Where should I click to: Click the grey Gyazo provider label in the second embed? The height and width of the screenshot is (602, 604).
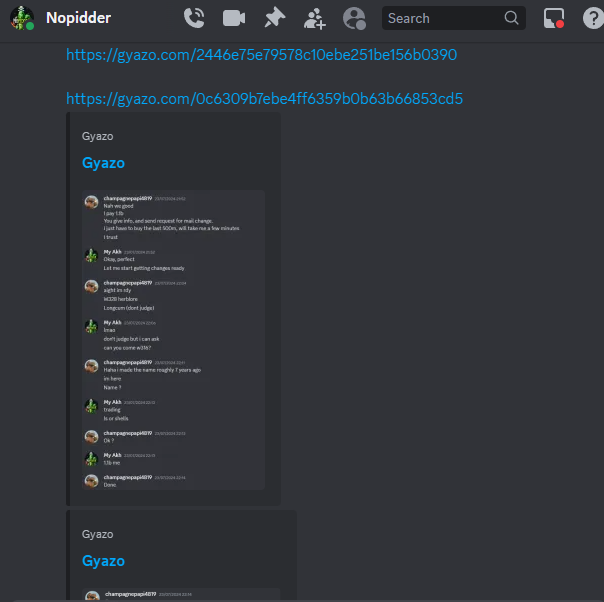click(97, 534)
